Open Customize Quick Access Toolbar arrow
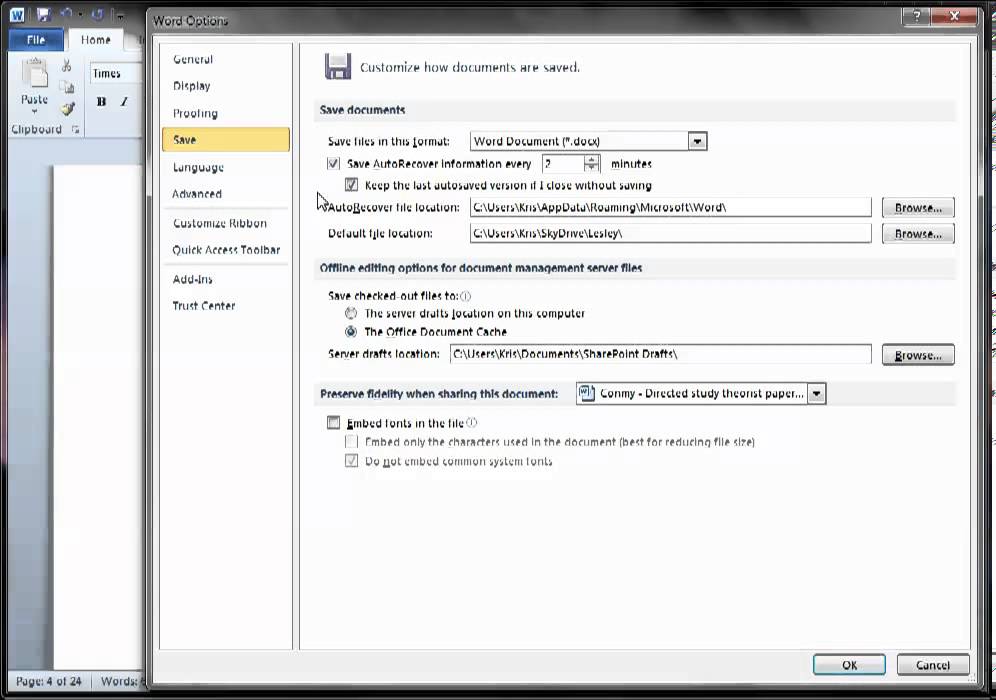Screen dimensions: 996x700 [119, 15]
